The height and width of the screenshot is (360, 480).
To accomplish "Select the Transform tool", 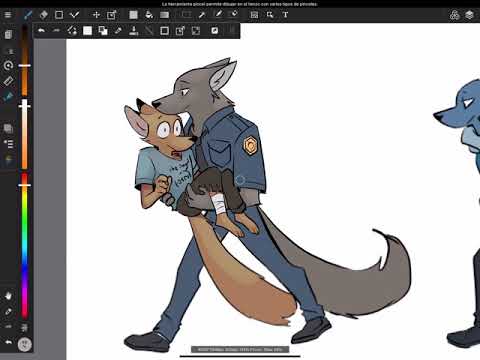I will tap(111, 15).
